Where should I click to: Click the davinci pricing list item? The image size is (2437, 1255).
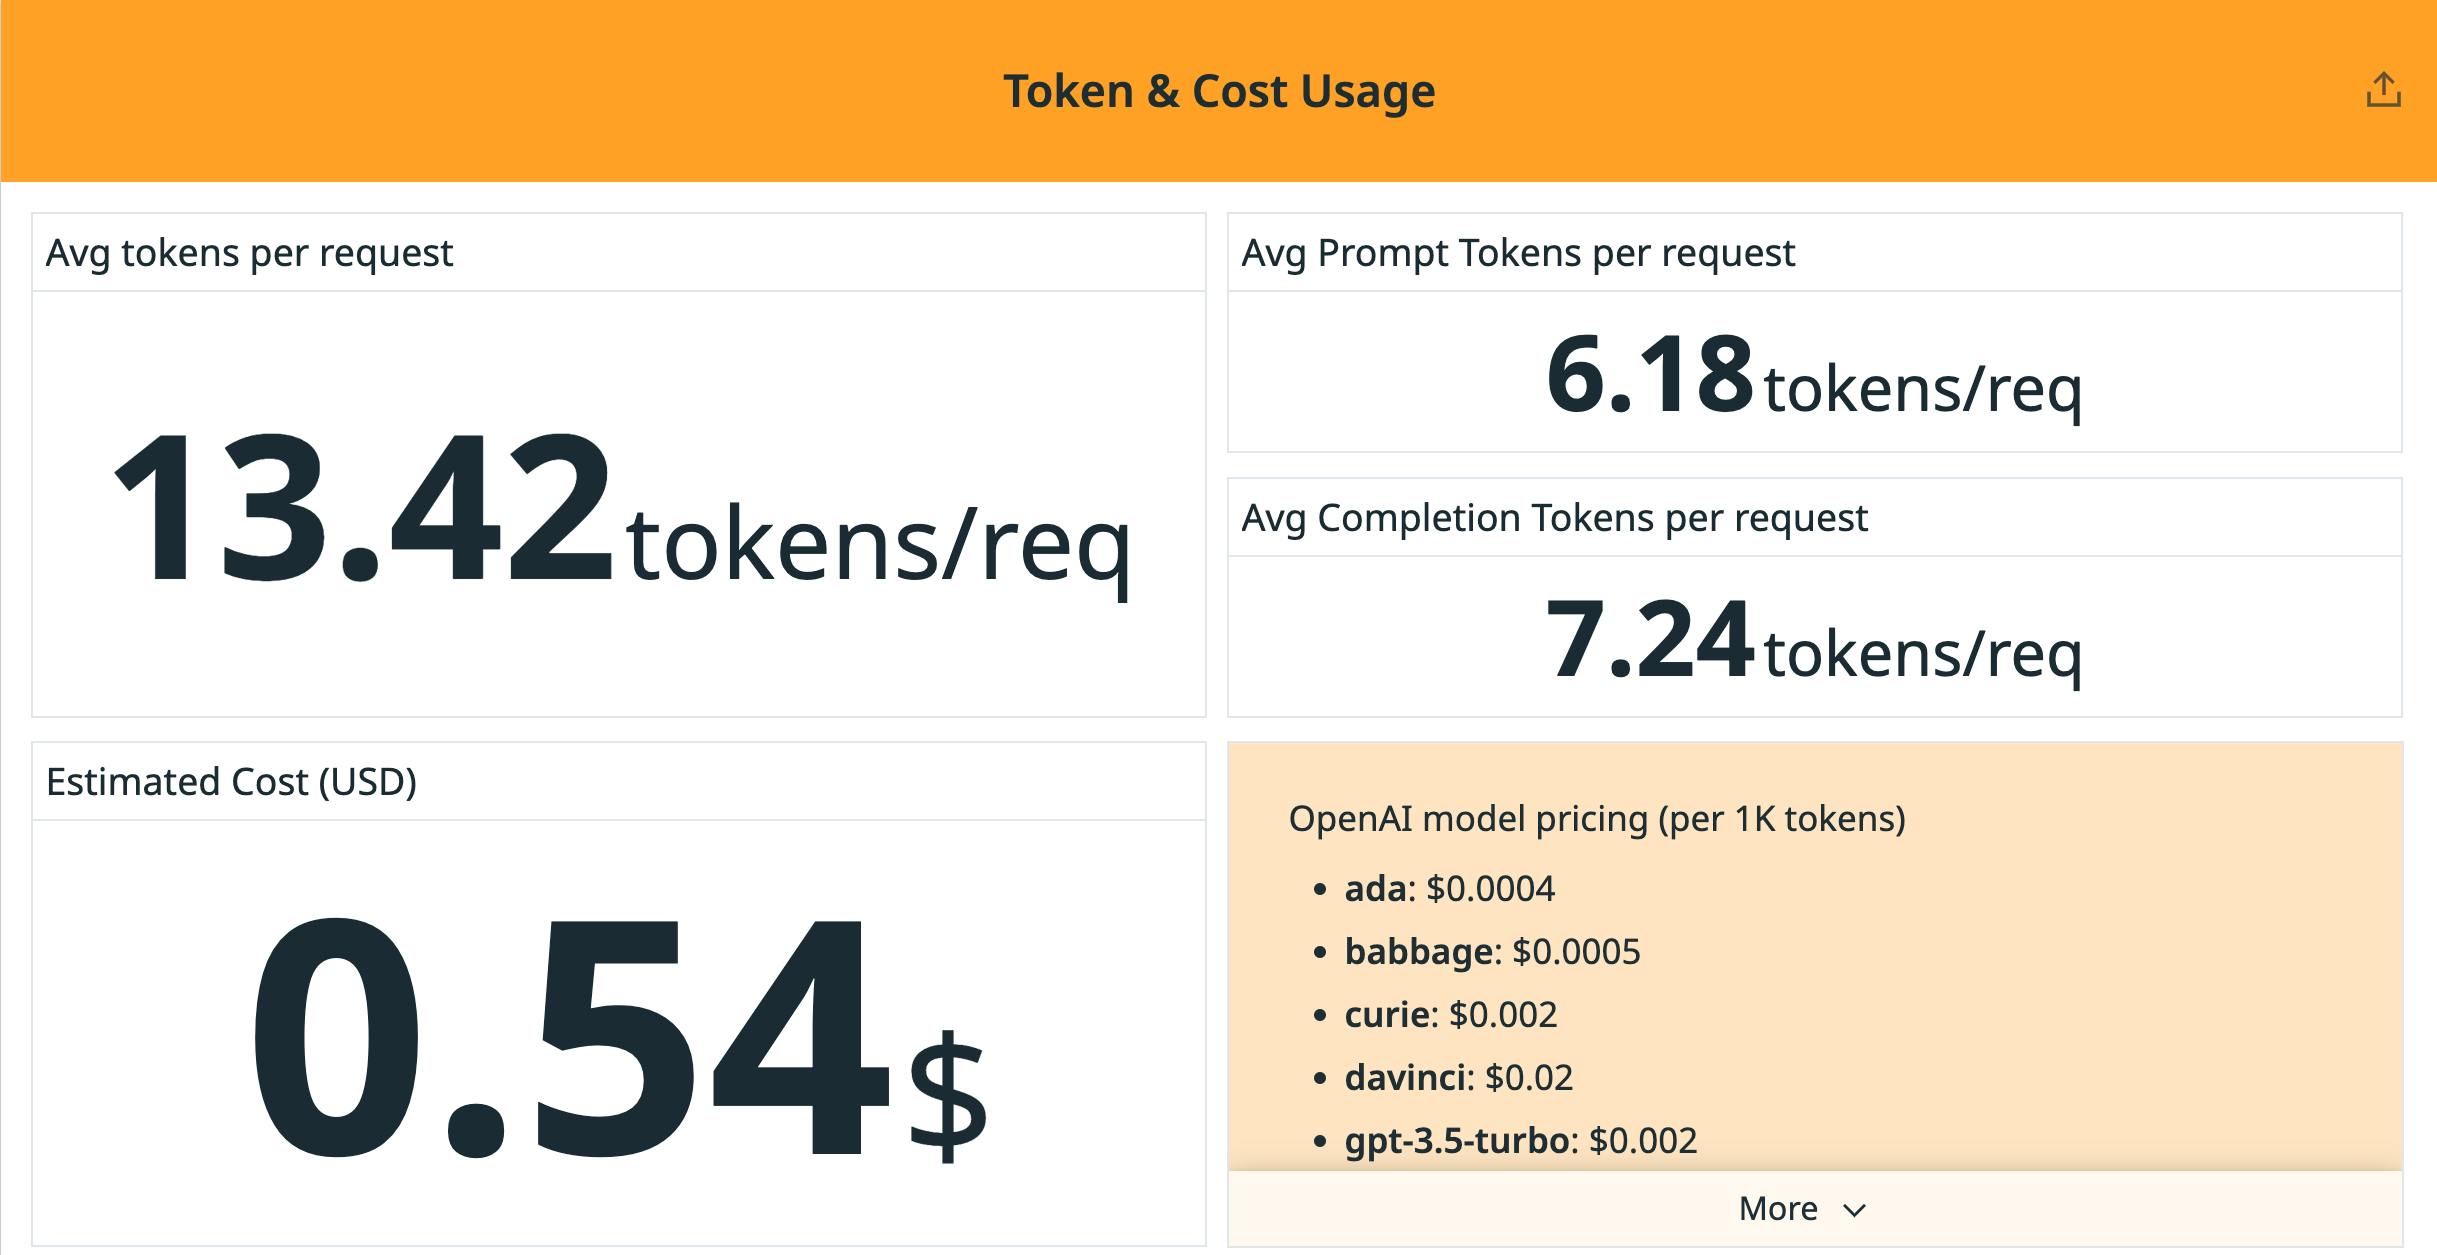click(x=1458, y=1078)
